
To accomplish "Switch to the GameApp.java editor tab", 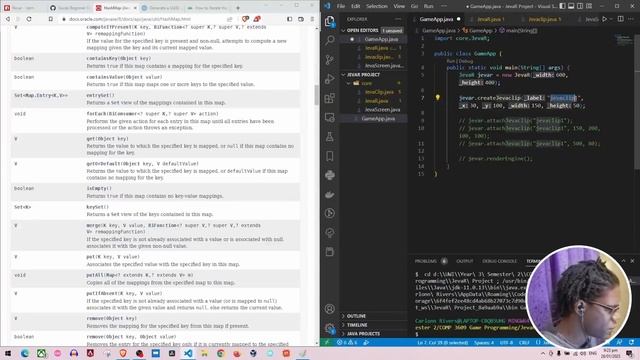I will tap(436, 19).
